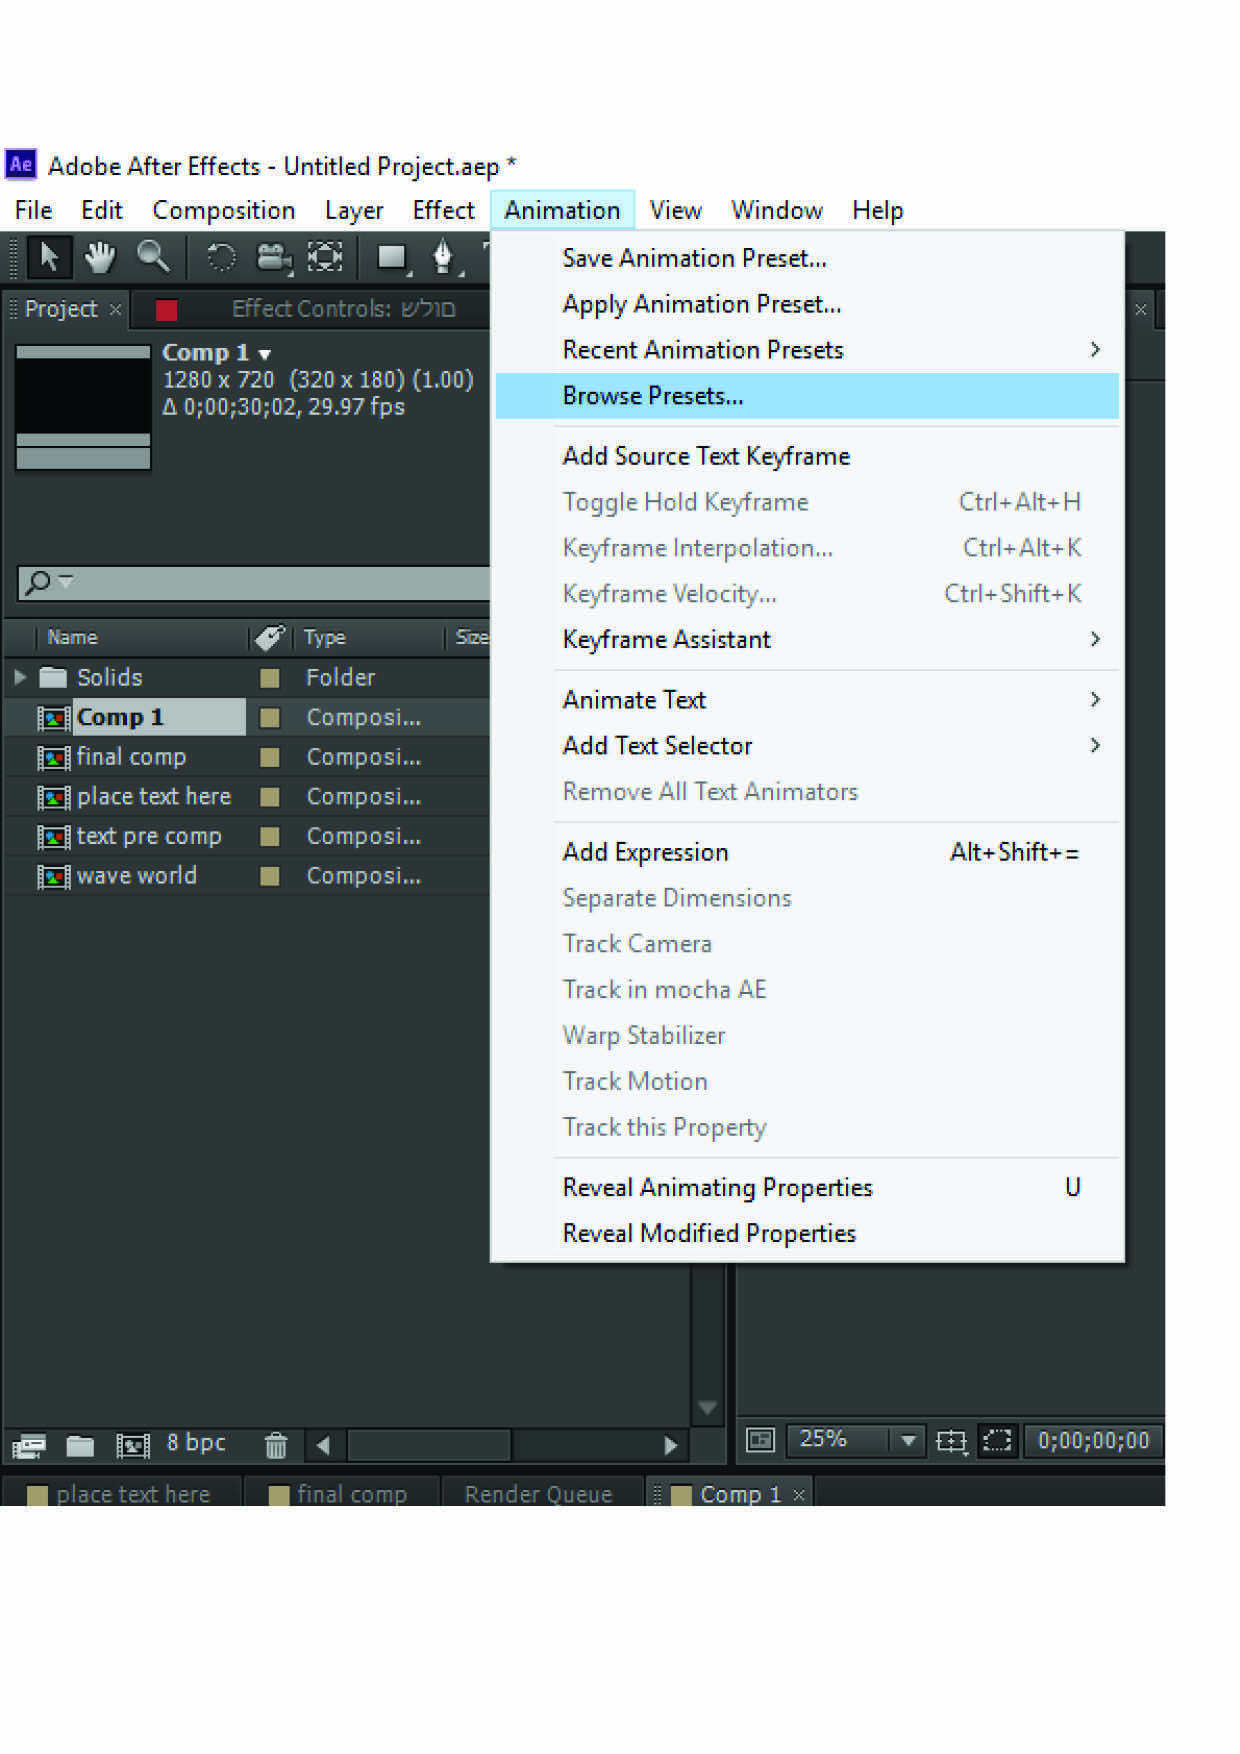Click the label color swatch for text pre comp
1240x1754 pixels.
[269, 837]
